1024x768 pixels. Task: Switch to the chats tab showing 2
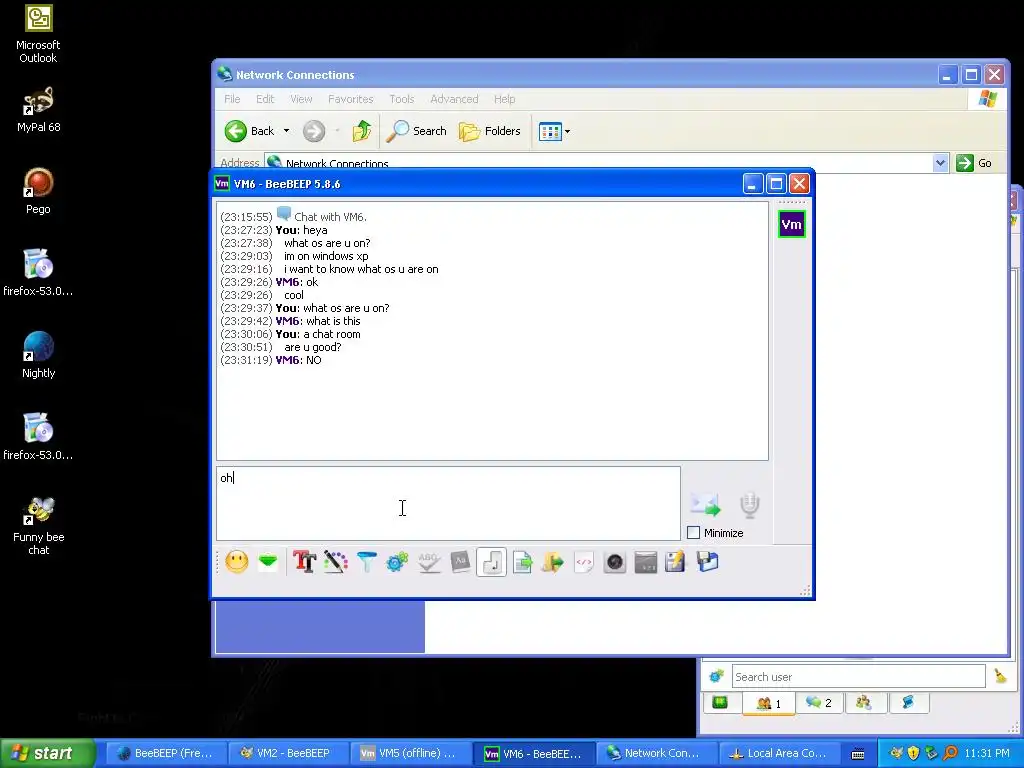[819, 703]
